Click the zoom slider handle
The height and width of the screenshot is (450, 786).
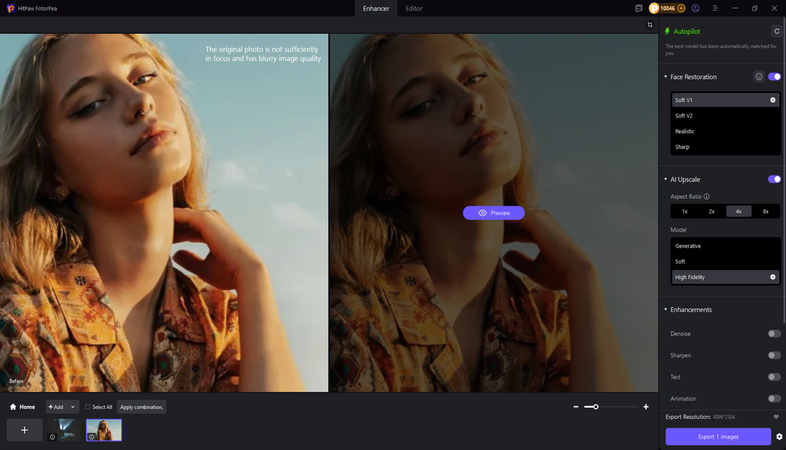point(596,407)
